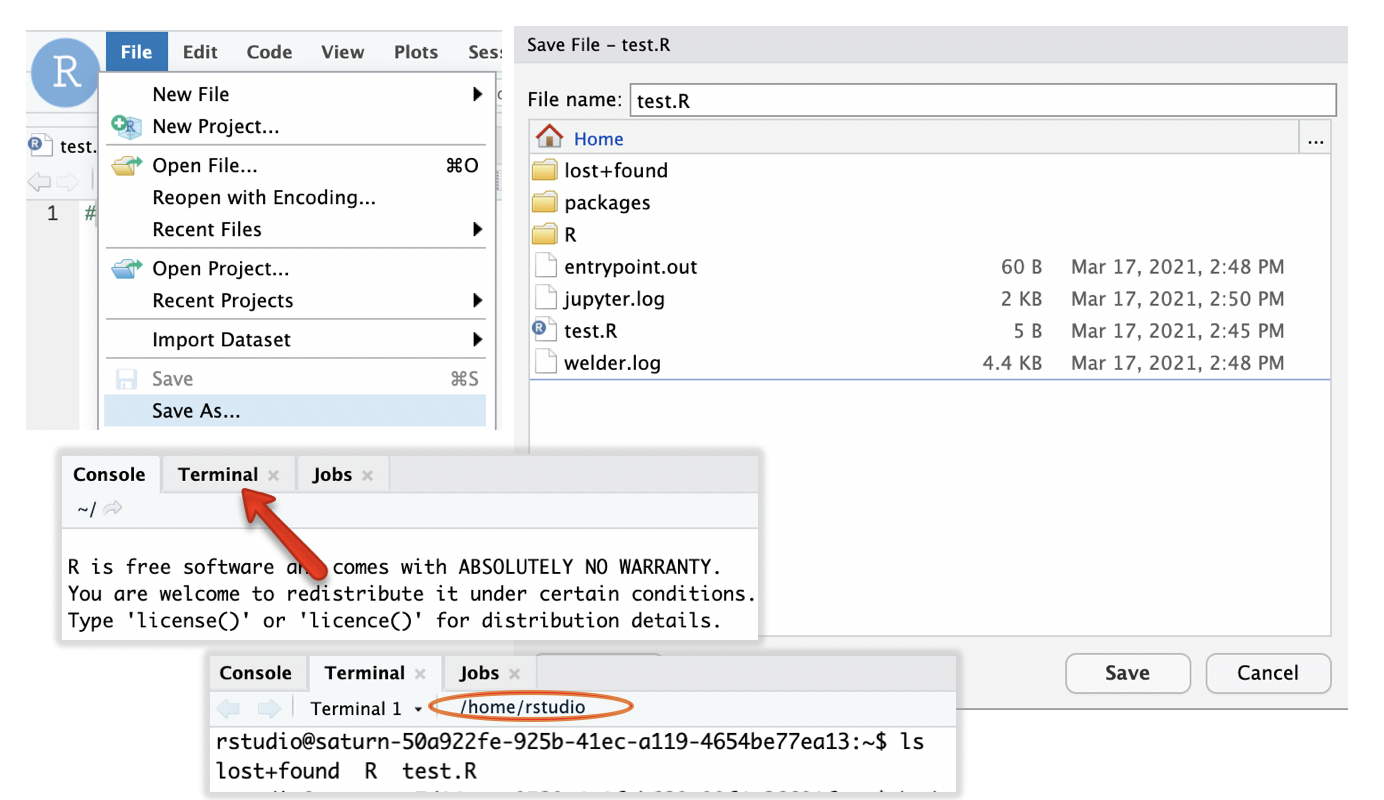Click the greyed-out Save menu entry
1384x800 pixels.
point(295,379)
